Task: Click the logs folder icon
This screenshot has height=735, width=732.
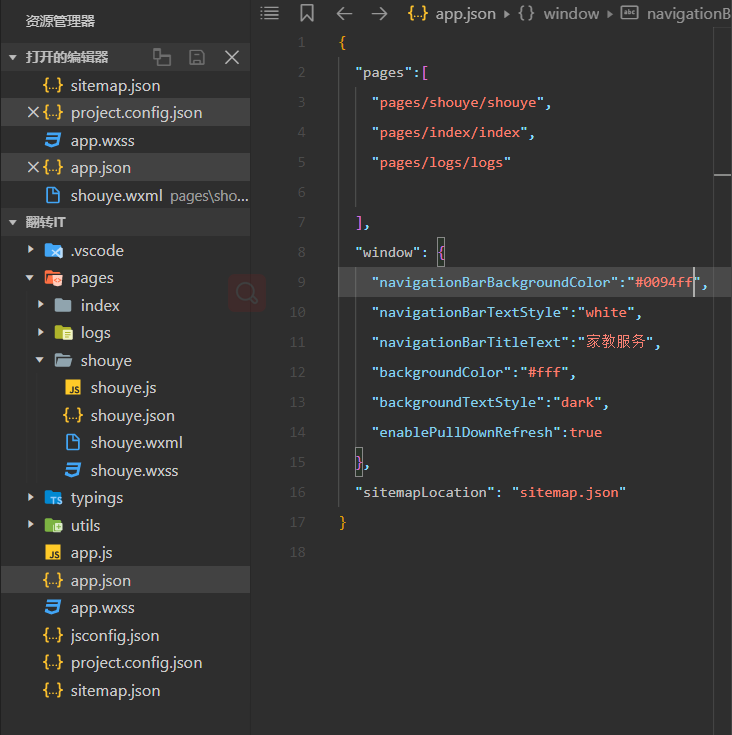Action: [63, 333]
